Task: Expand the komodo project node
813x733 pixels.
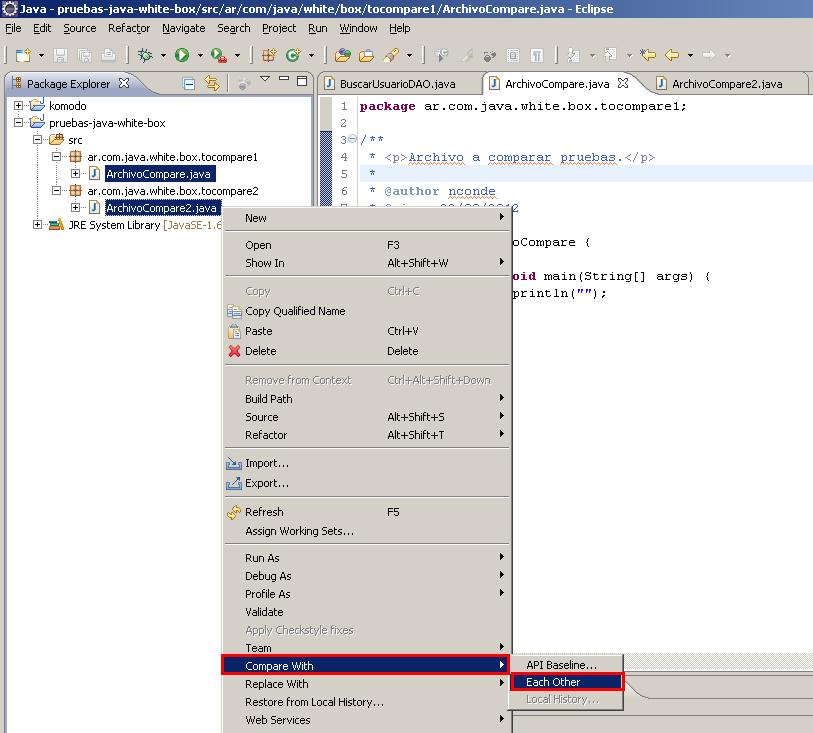Action: [18, 106]
